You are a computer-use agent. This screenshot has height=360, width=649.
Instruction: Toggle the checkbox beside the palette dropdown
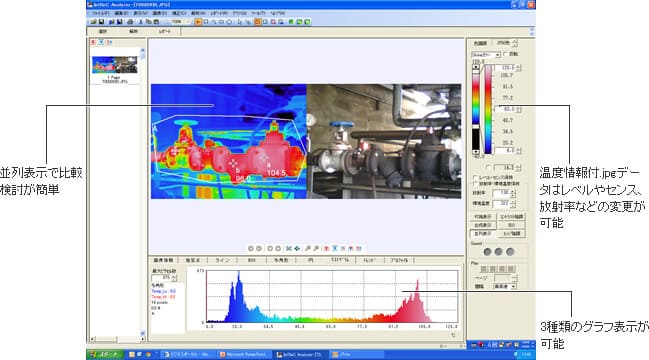coord(506,54)
